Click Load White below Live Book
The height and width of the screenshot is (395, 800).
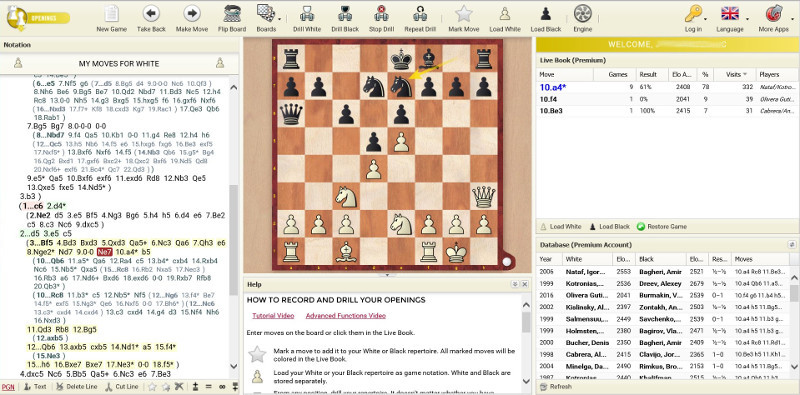[561, 227]
